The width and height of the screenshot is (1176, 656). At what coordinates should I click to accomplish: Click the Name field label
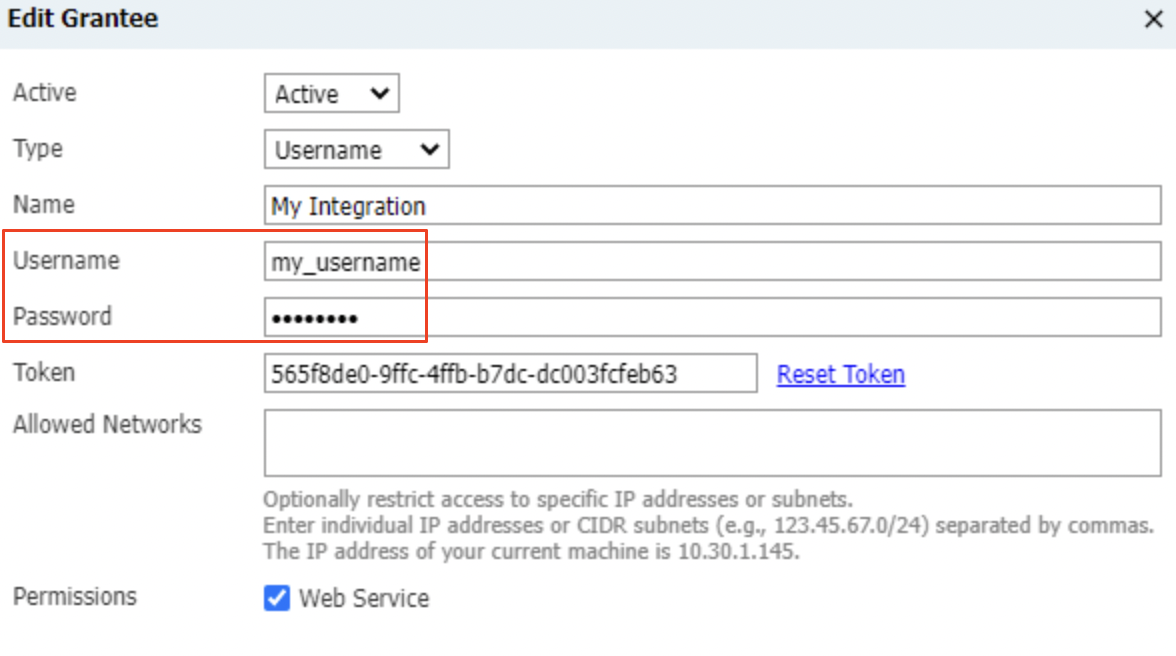[43, 205]
